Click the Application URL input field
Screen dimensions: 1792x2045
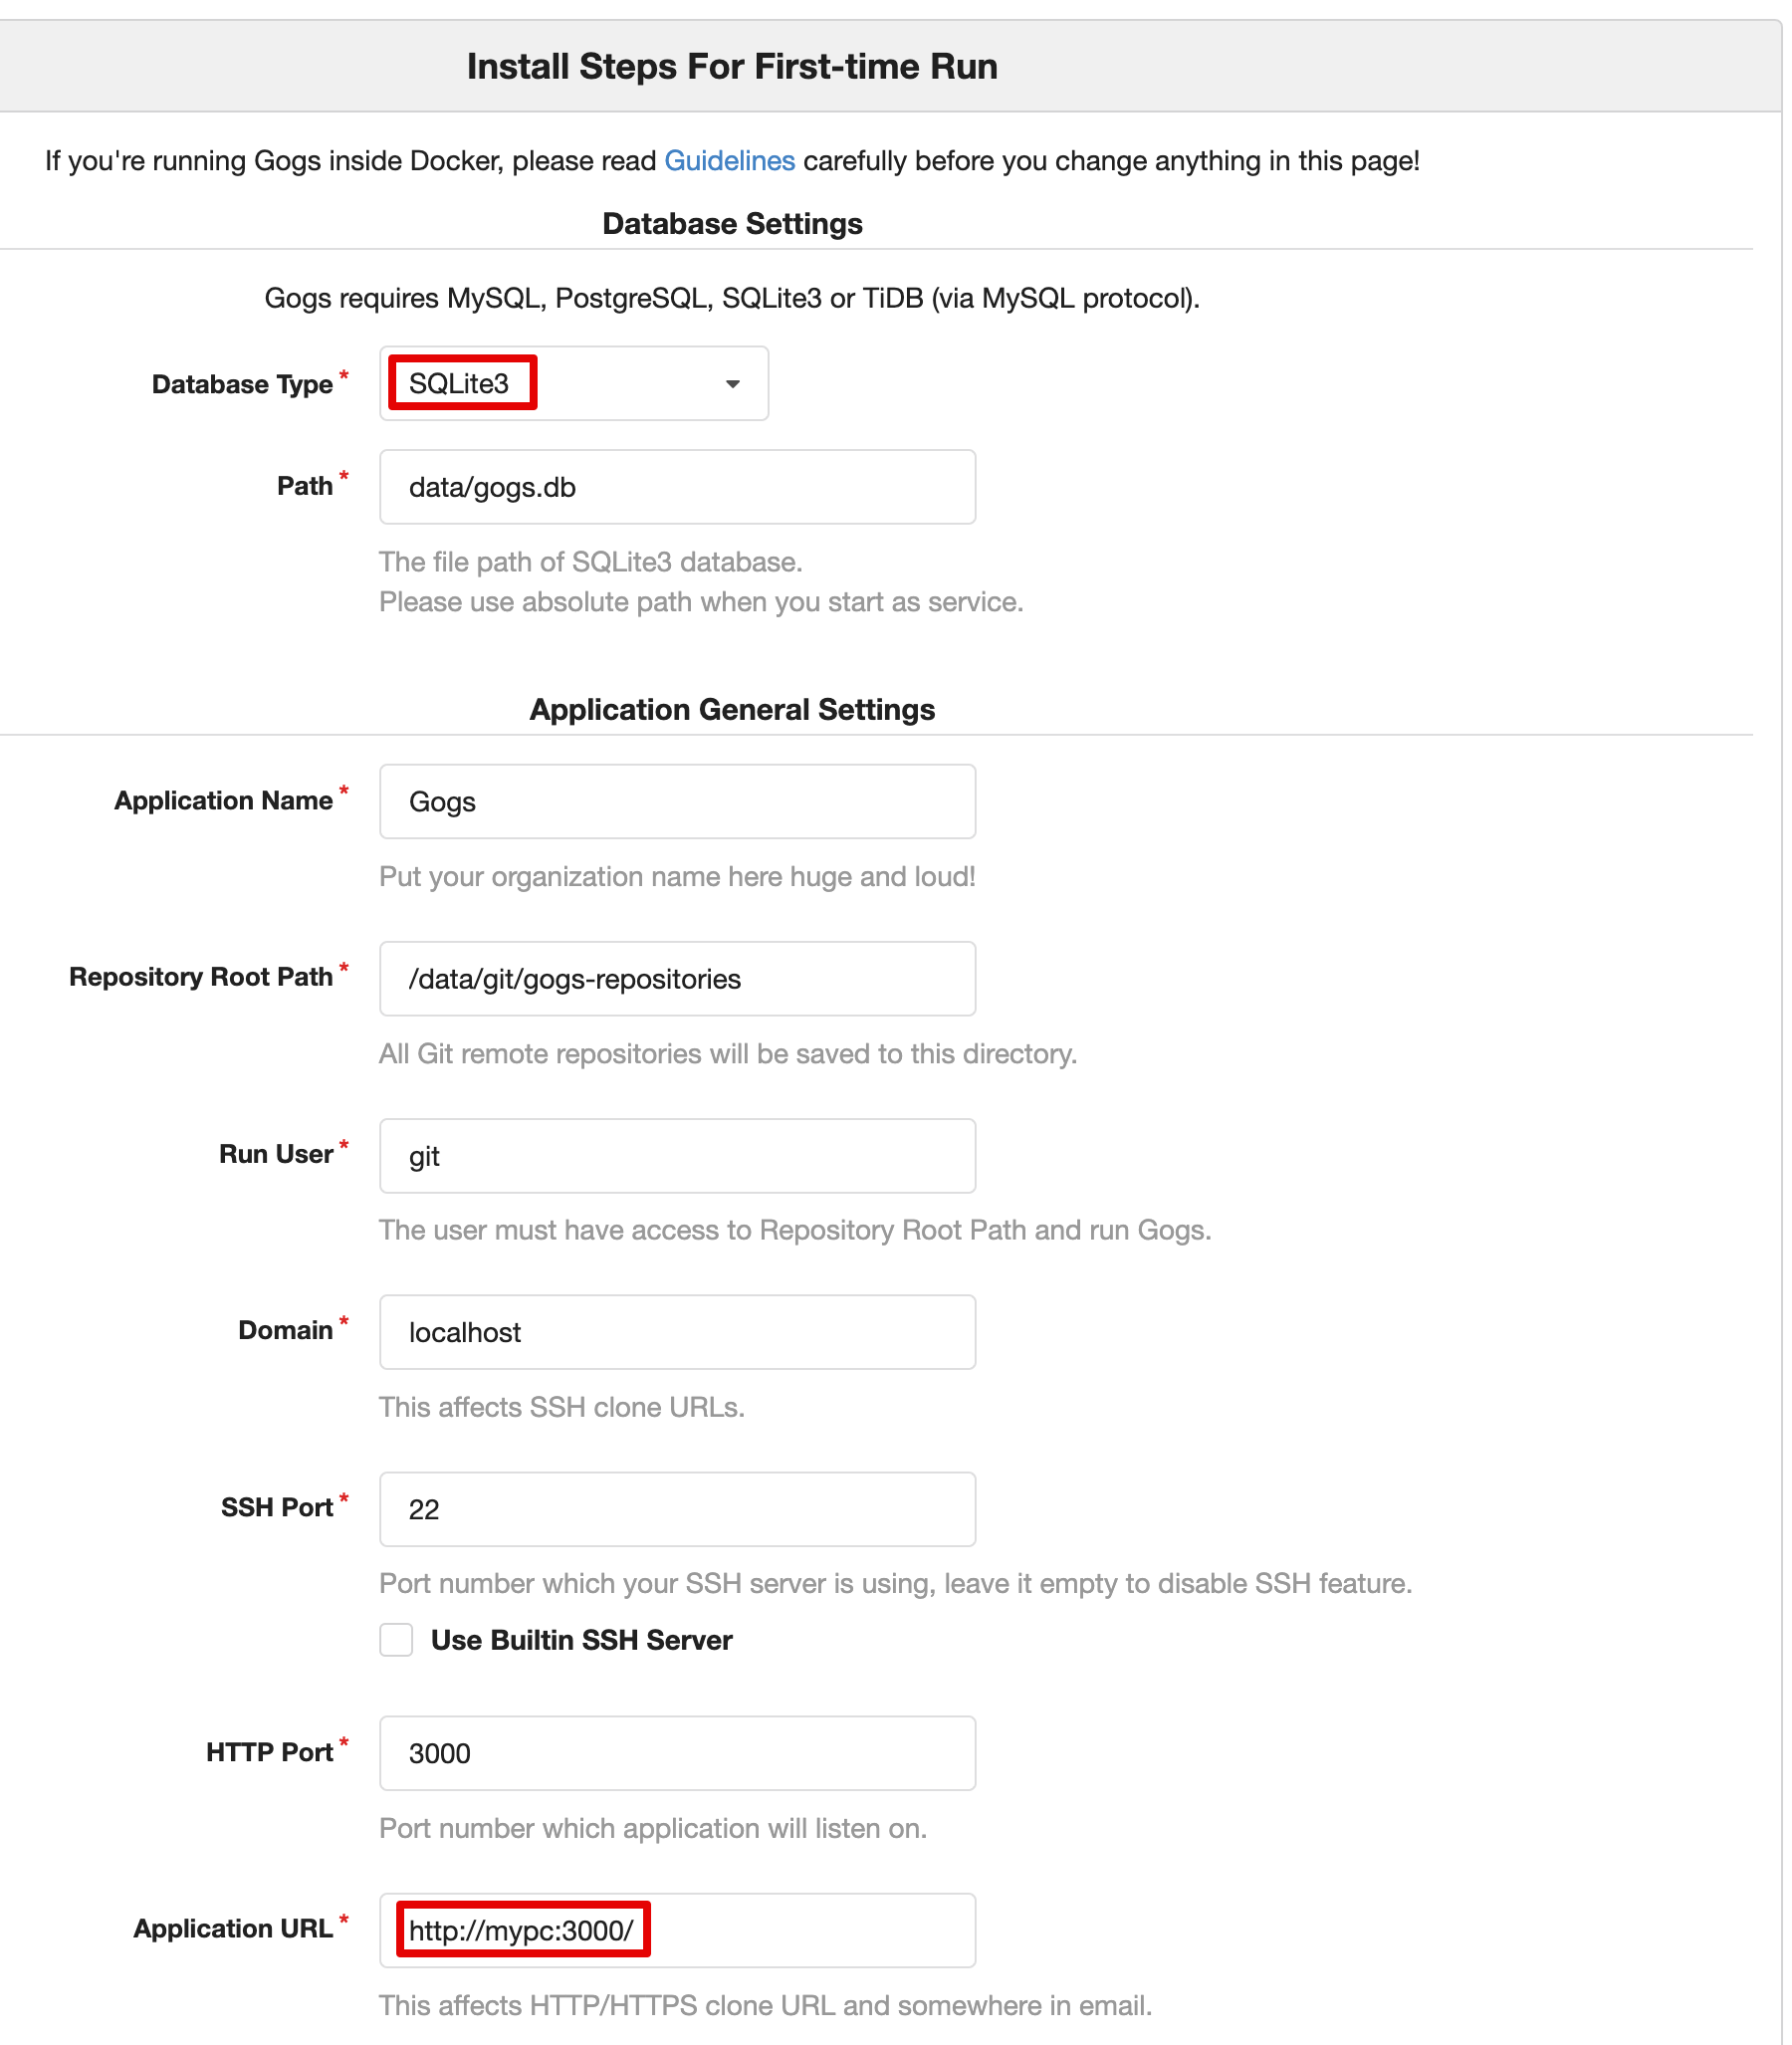point(677,1931)
